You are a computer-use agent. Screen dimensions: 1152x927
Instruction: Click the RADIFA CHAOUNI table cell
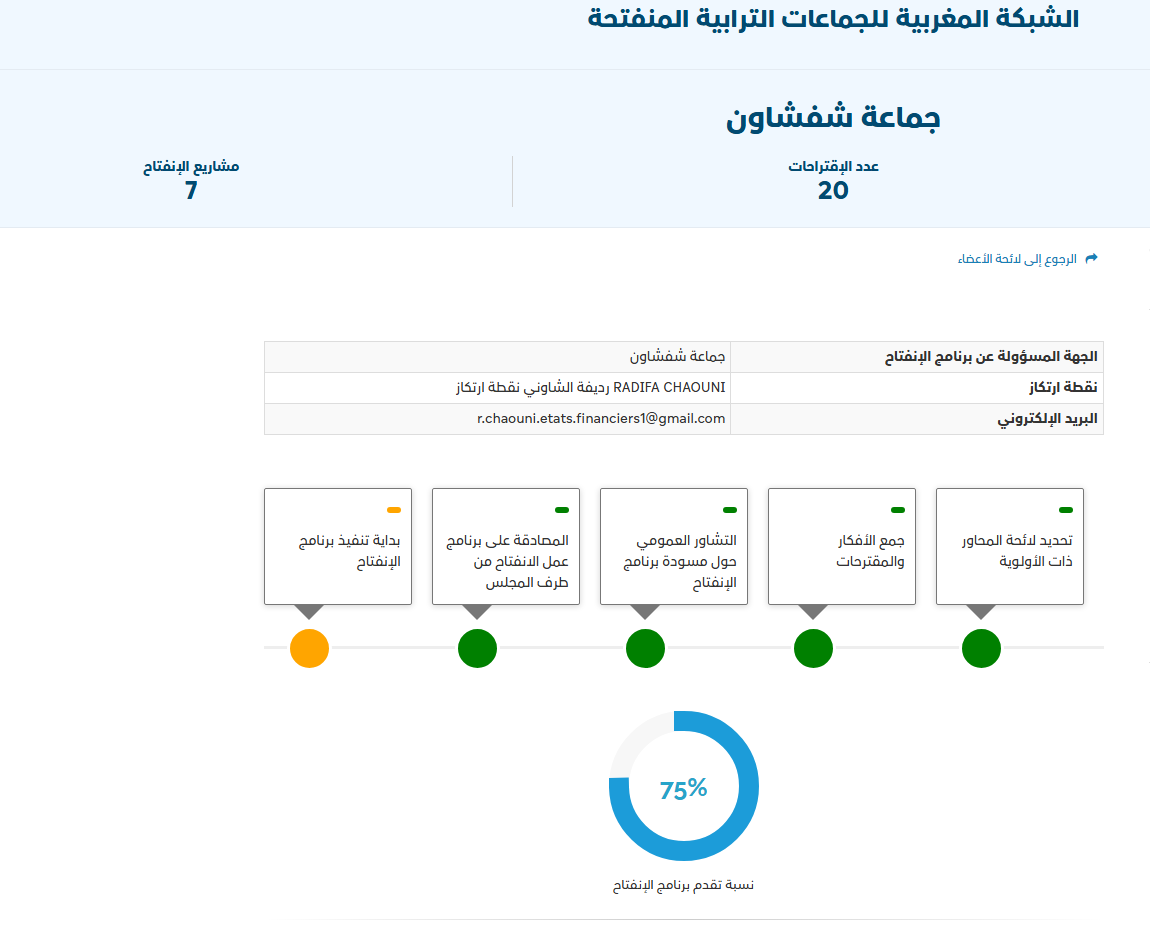pos(497,388)
